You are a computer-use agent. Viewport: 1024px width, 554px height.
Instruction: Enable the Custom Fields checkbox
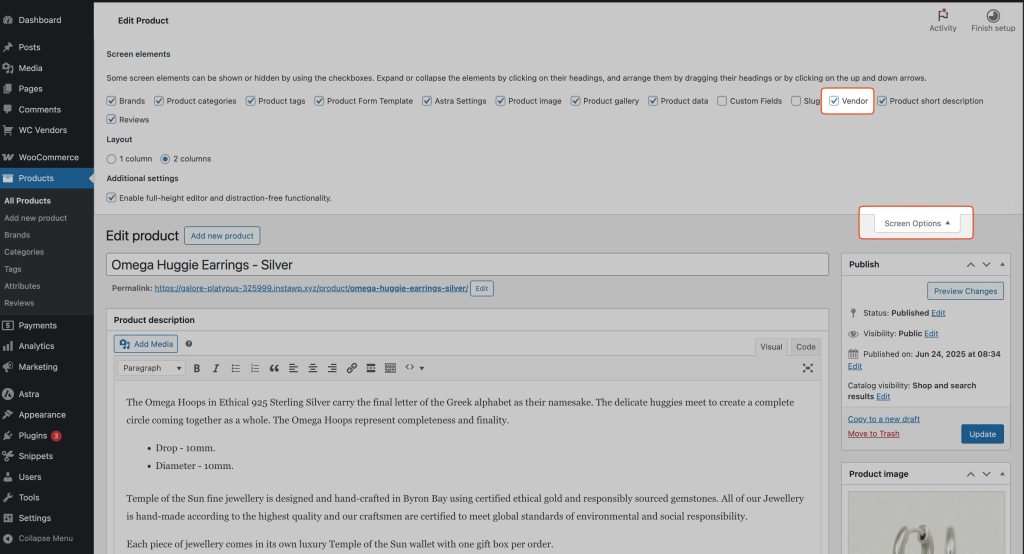pos(722,101)
